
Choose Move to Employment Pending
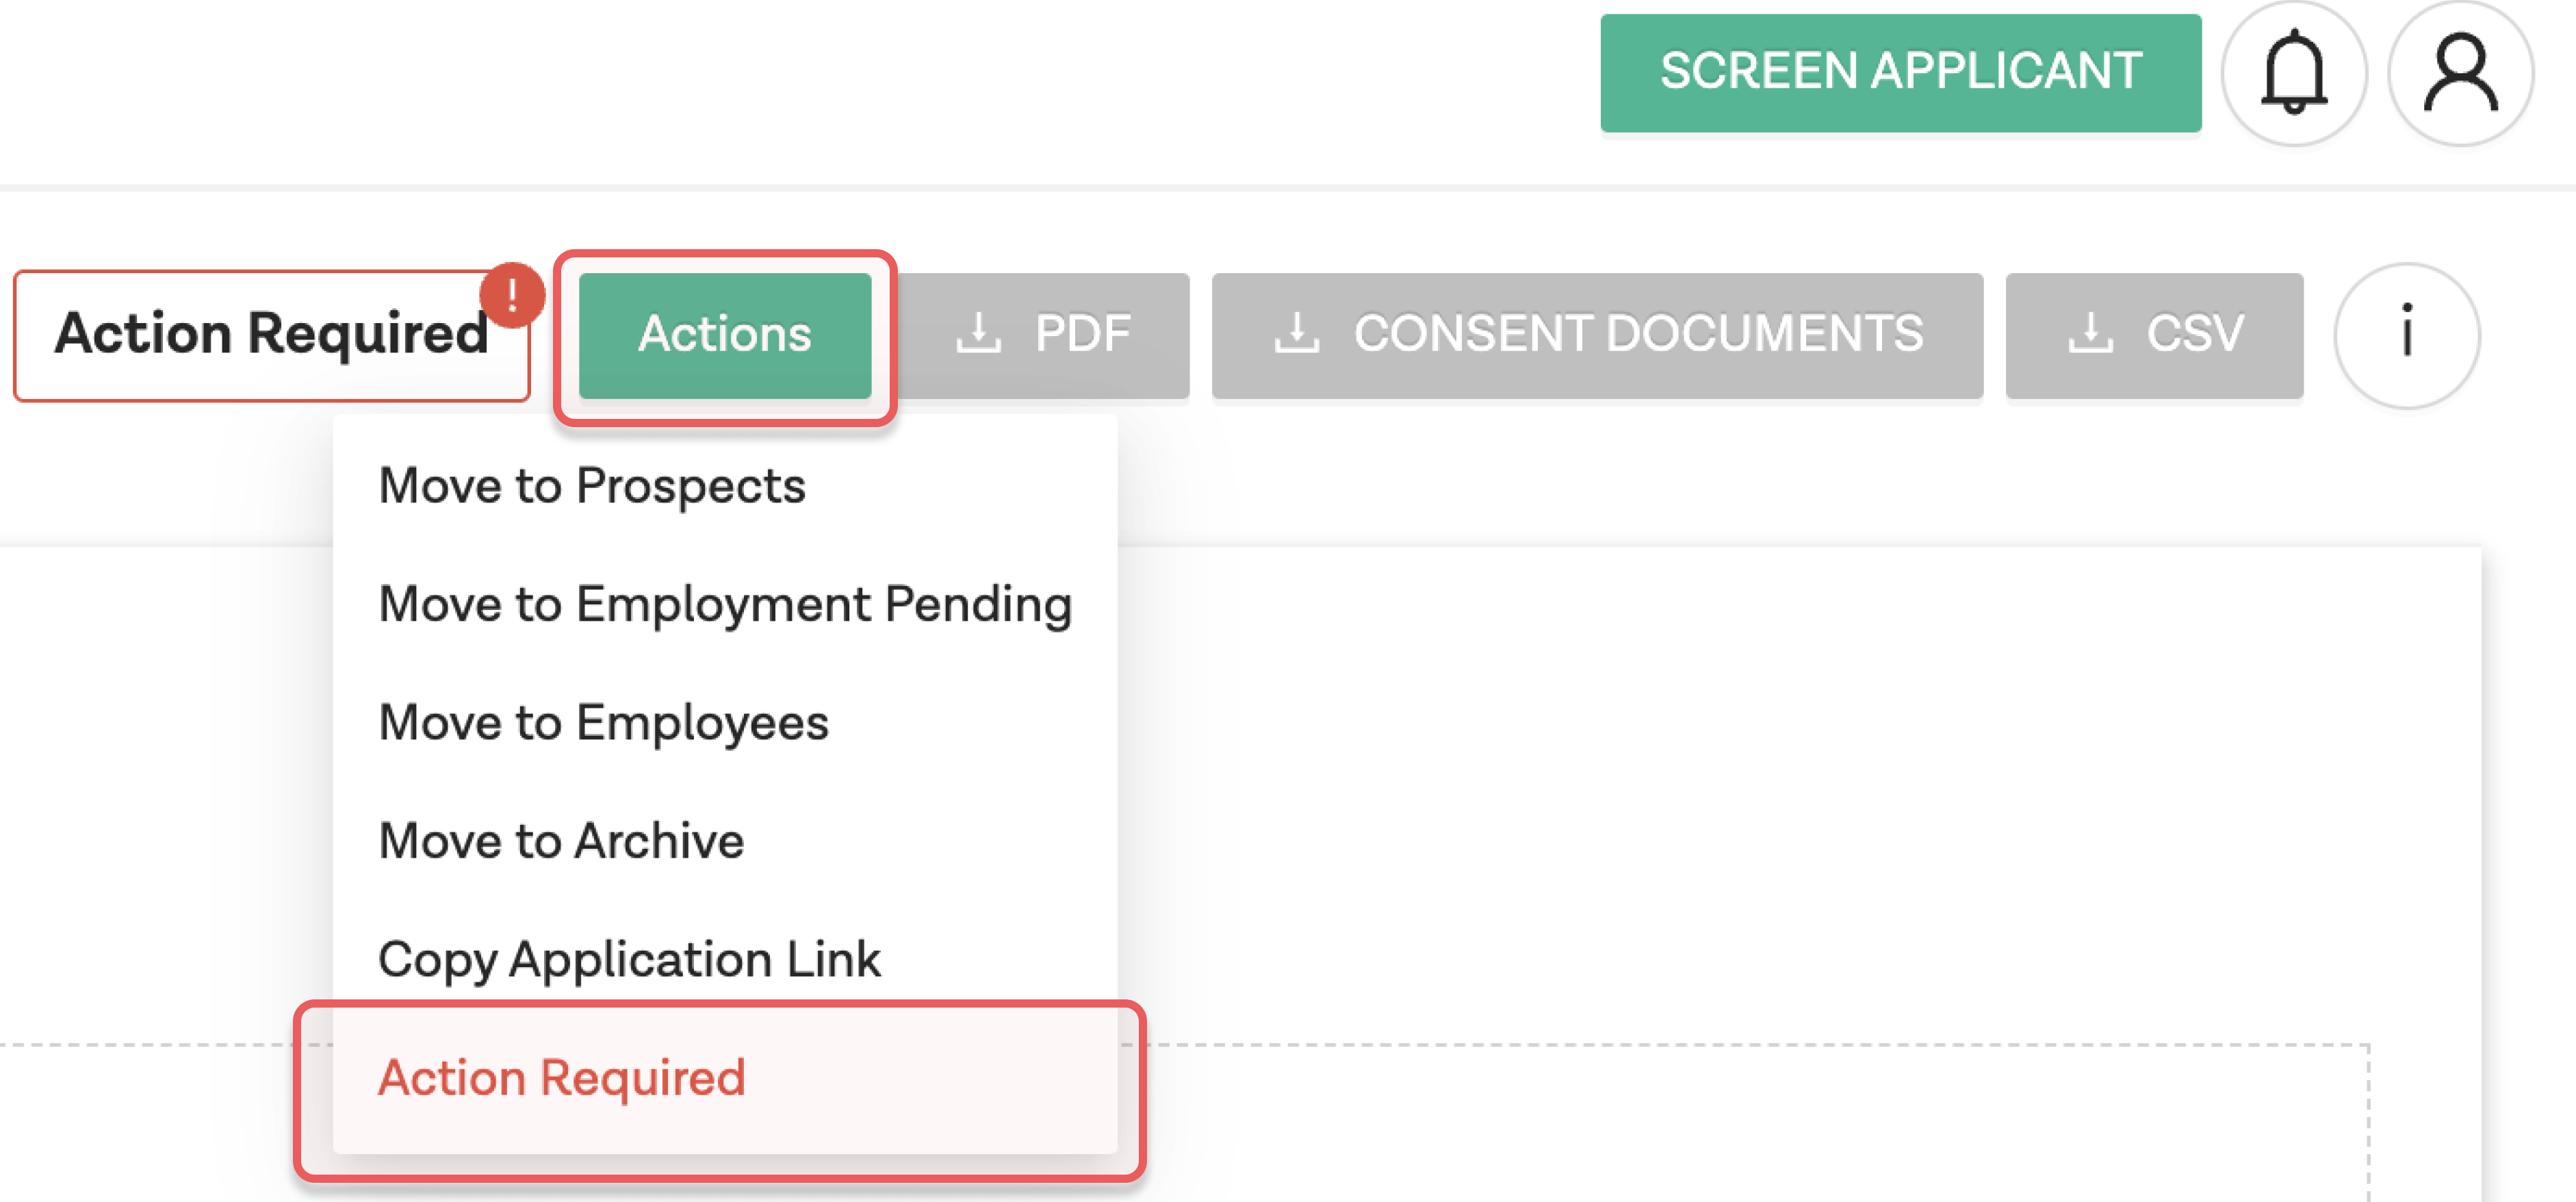[724, 604]
